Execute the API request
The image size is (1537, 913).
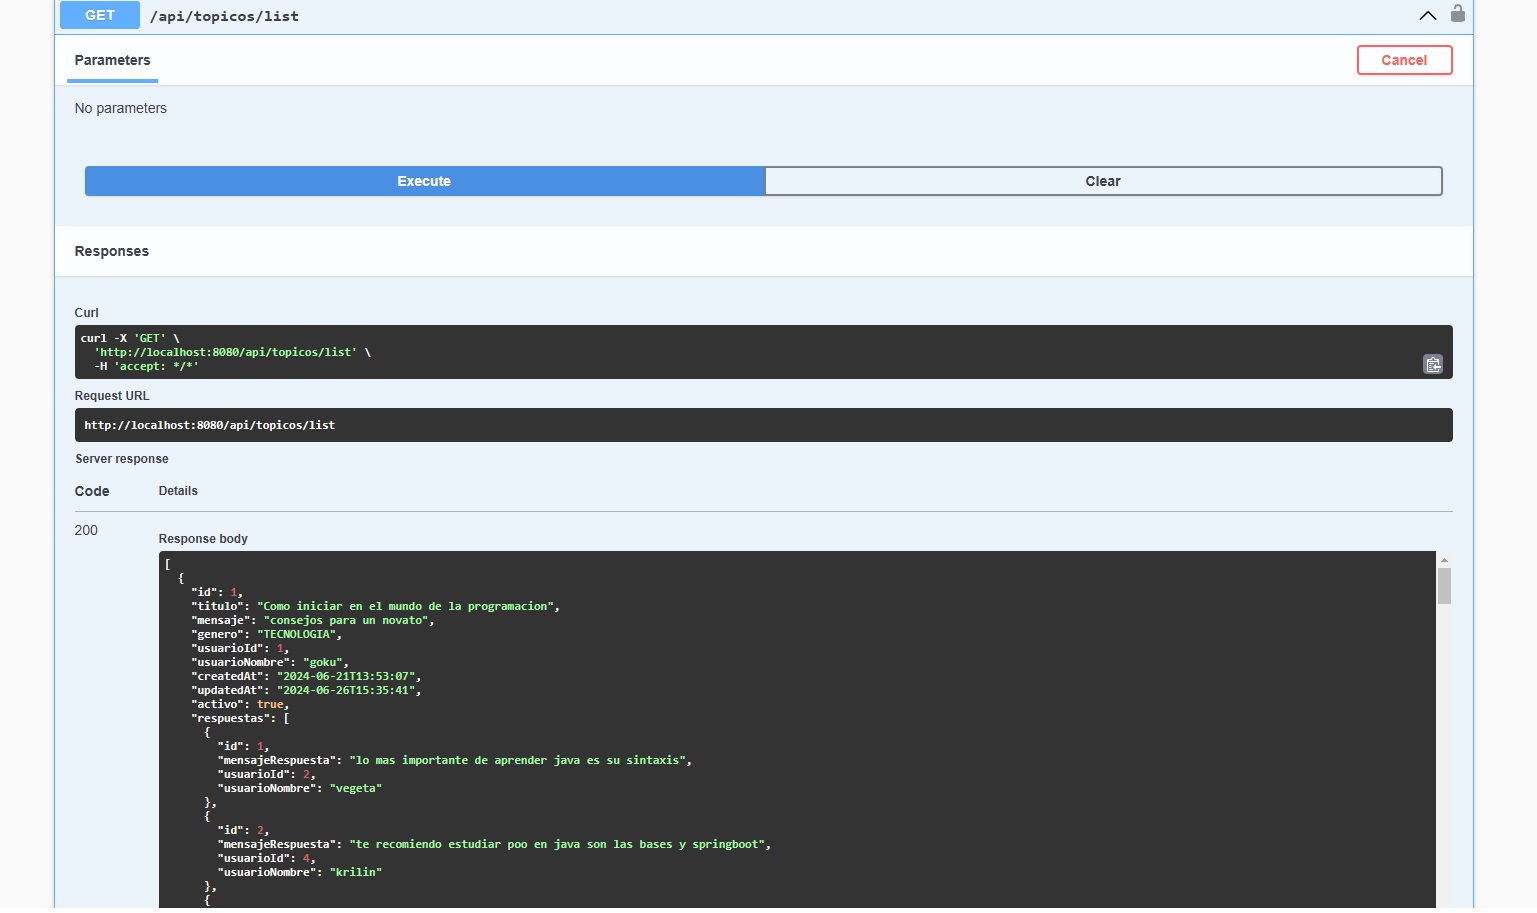pos(424,181)
